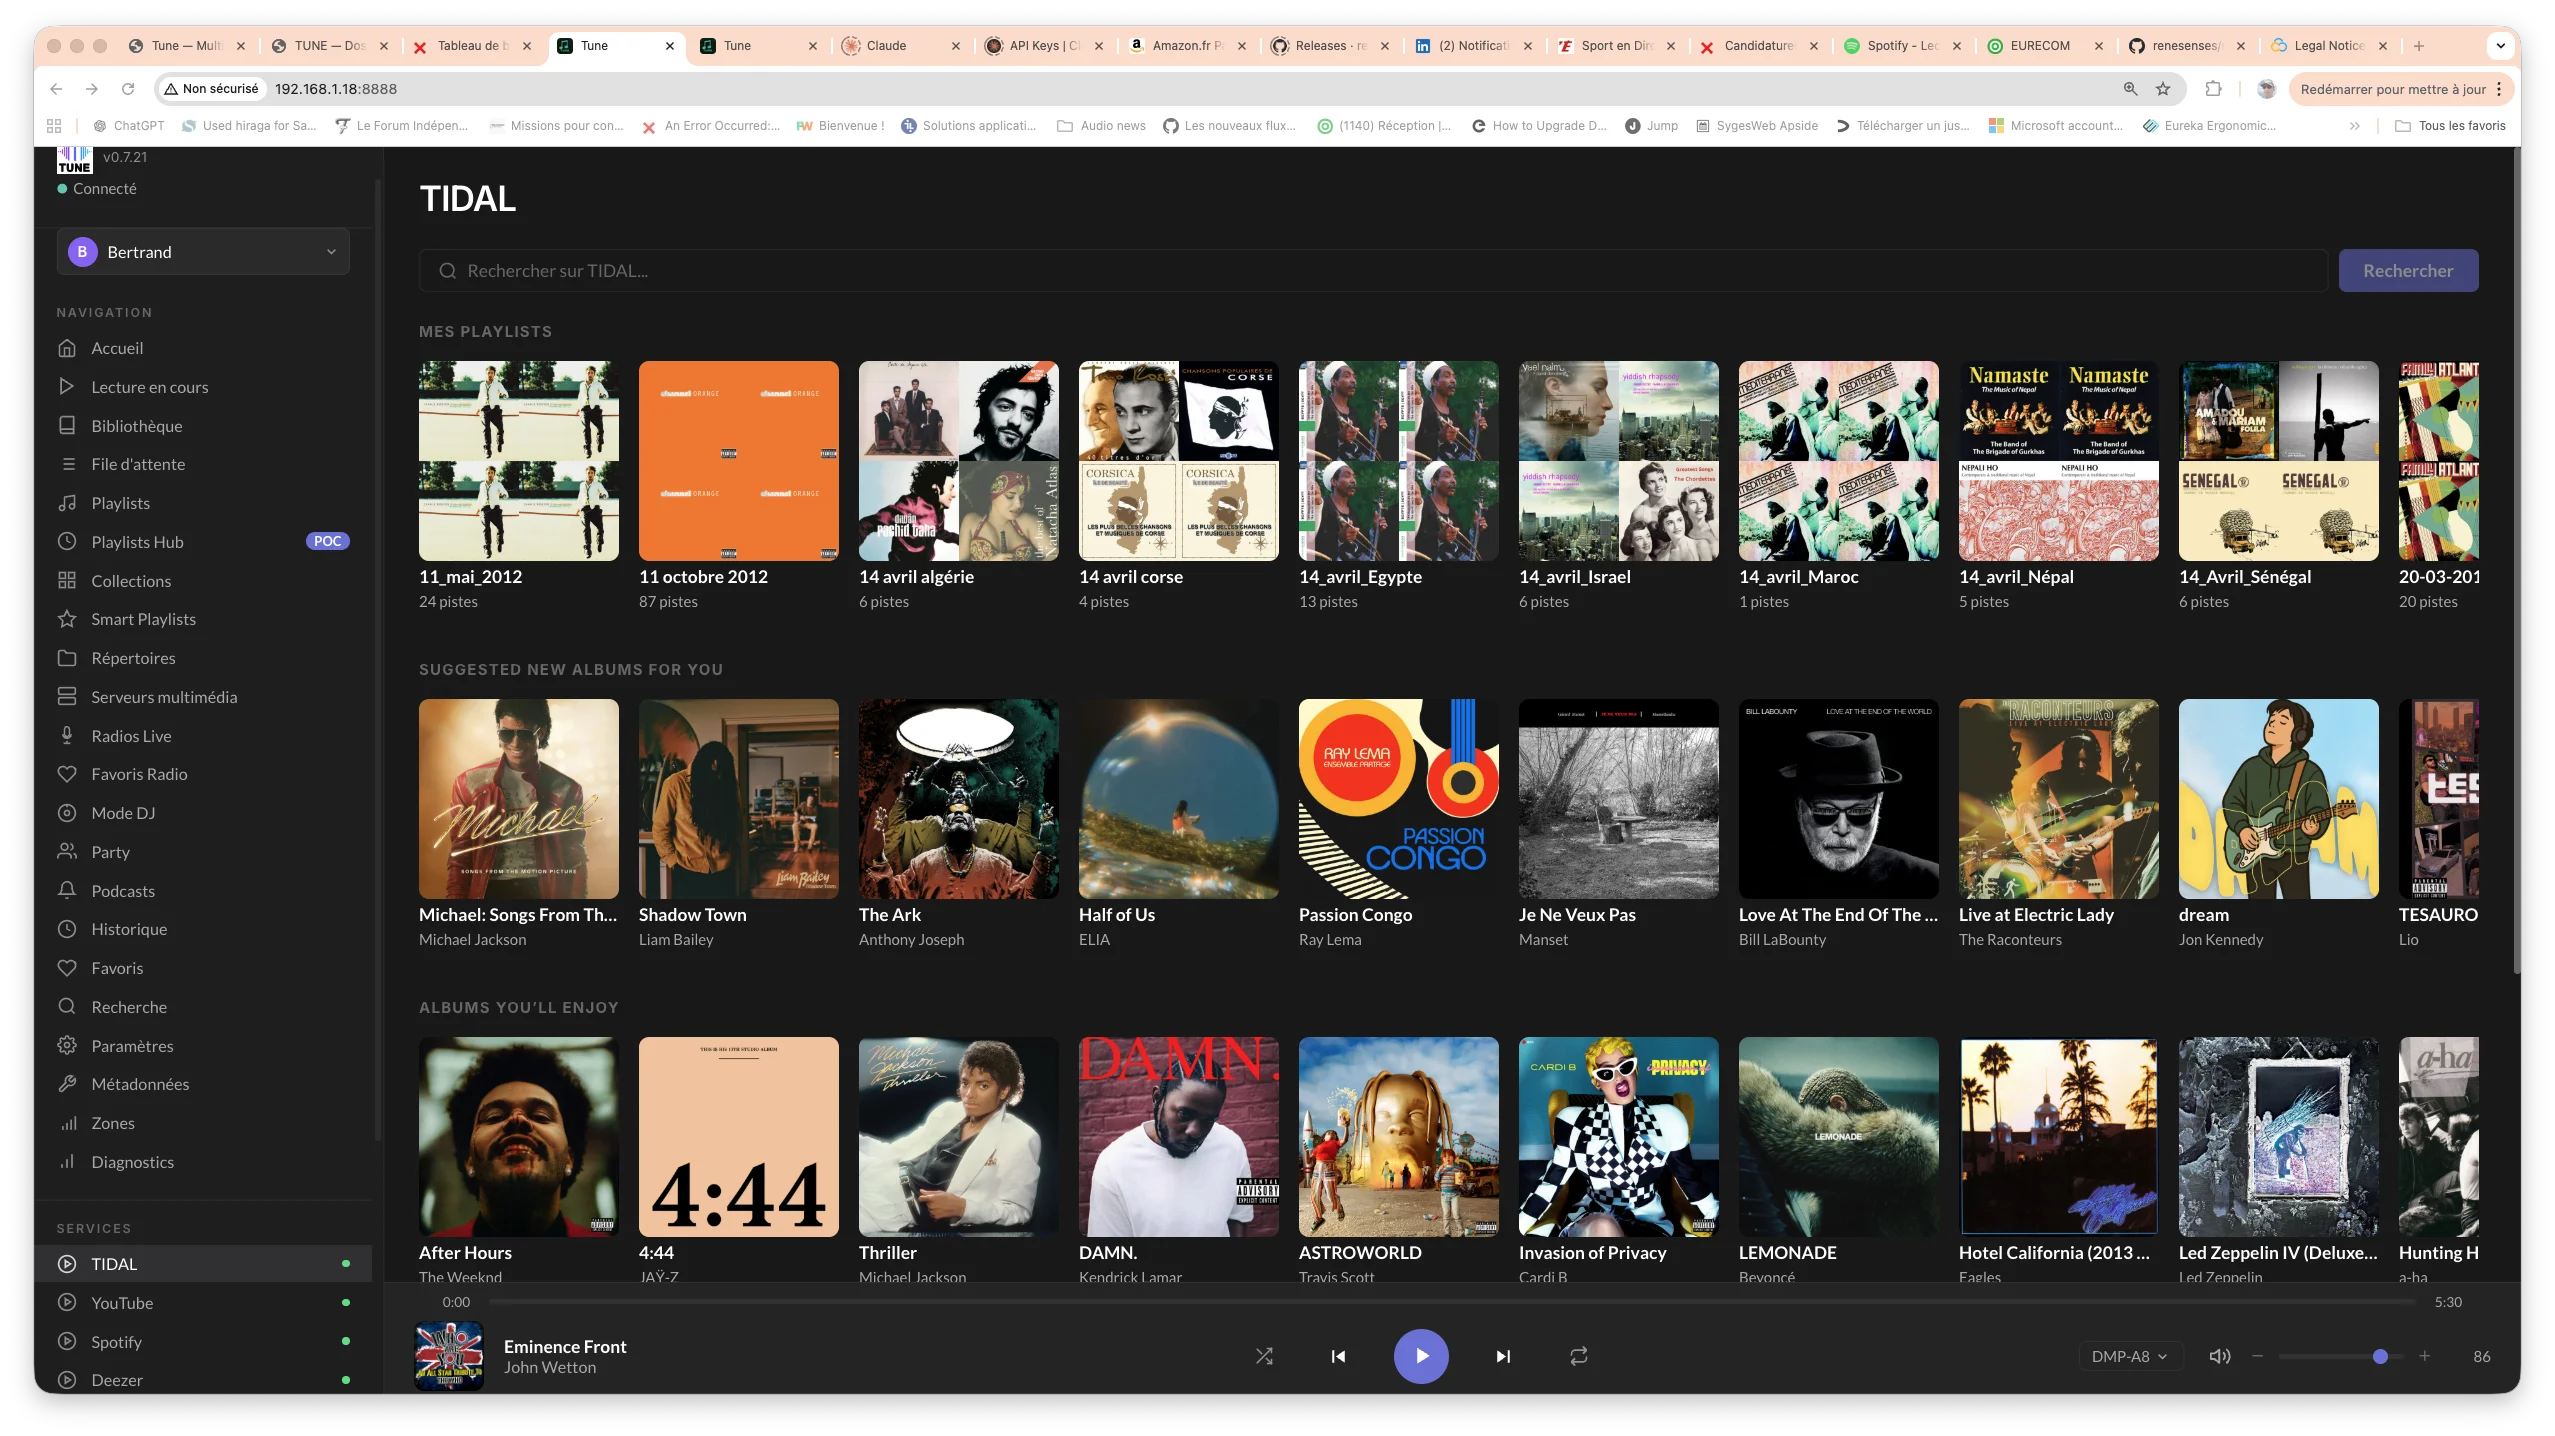Toggle shuffle in the player bar
The width and height of the screenshot is (2555, 1436).
pyautogui.click(x=1264, y=1356)
